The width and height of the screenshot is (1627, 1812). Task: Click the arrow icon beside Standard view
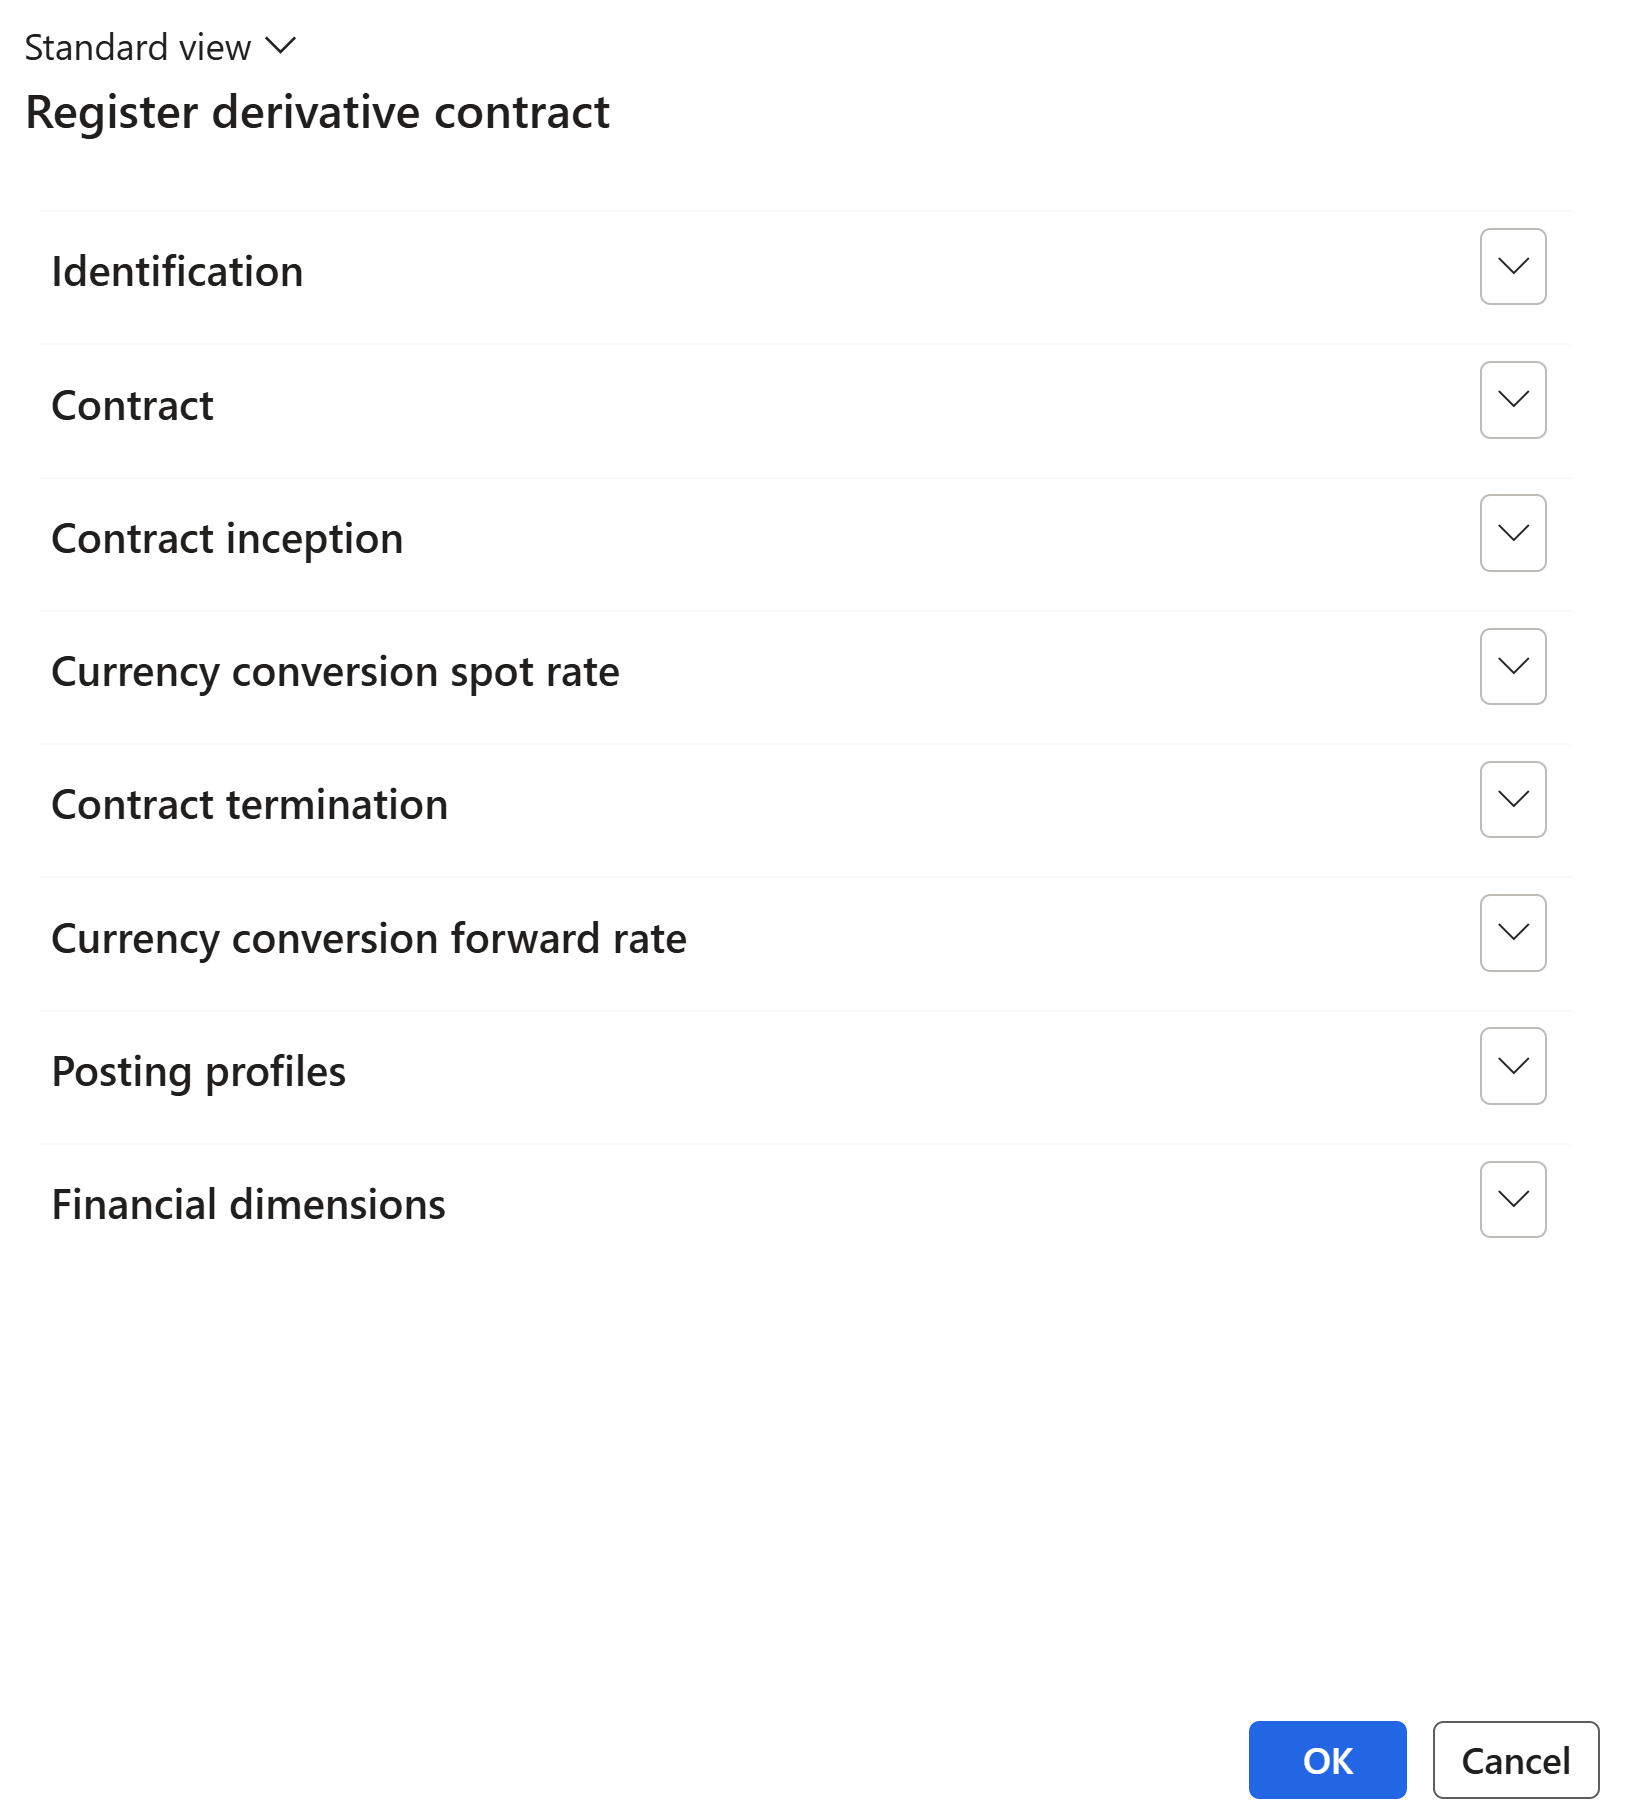pyautogui.click(x=281, y=46)
